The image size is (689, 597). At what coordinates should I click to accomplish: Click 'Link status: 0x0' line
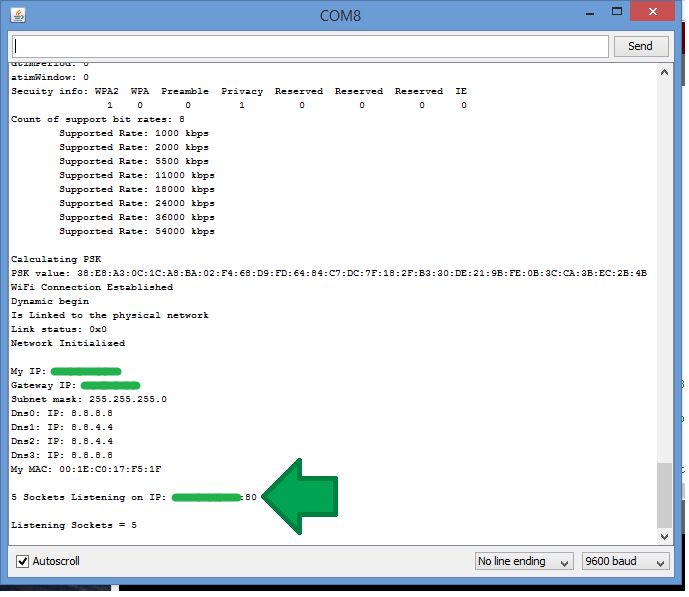click(x=59, y=329)
